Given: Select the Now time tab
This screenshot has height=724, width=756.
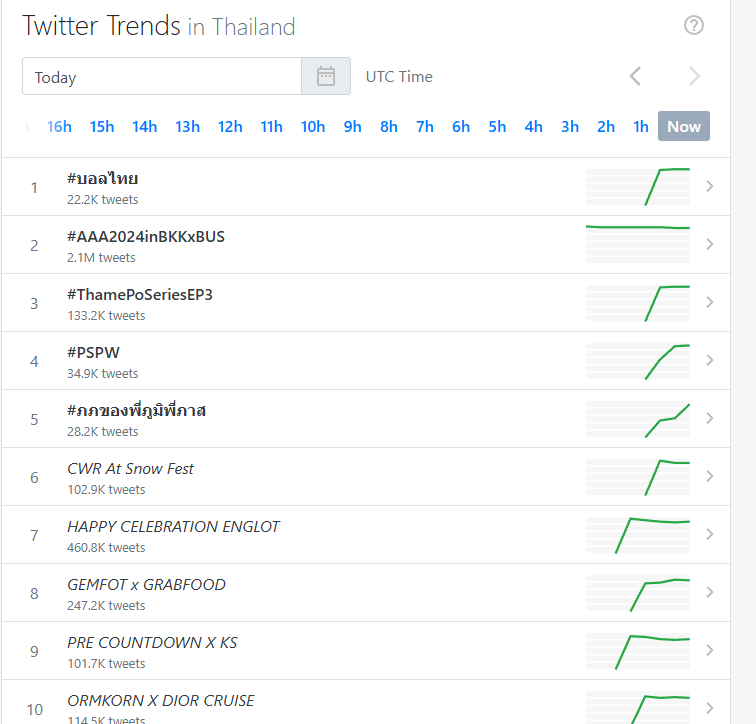Looking at the screenshot, I should [x=684, y=126].
